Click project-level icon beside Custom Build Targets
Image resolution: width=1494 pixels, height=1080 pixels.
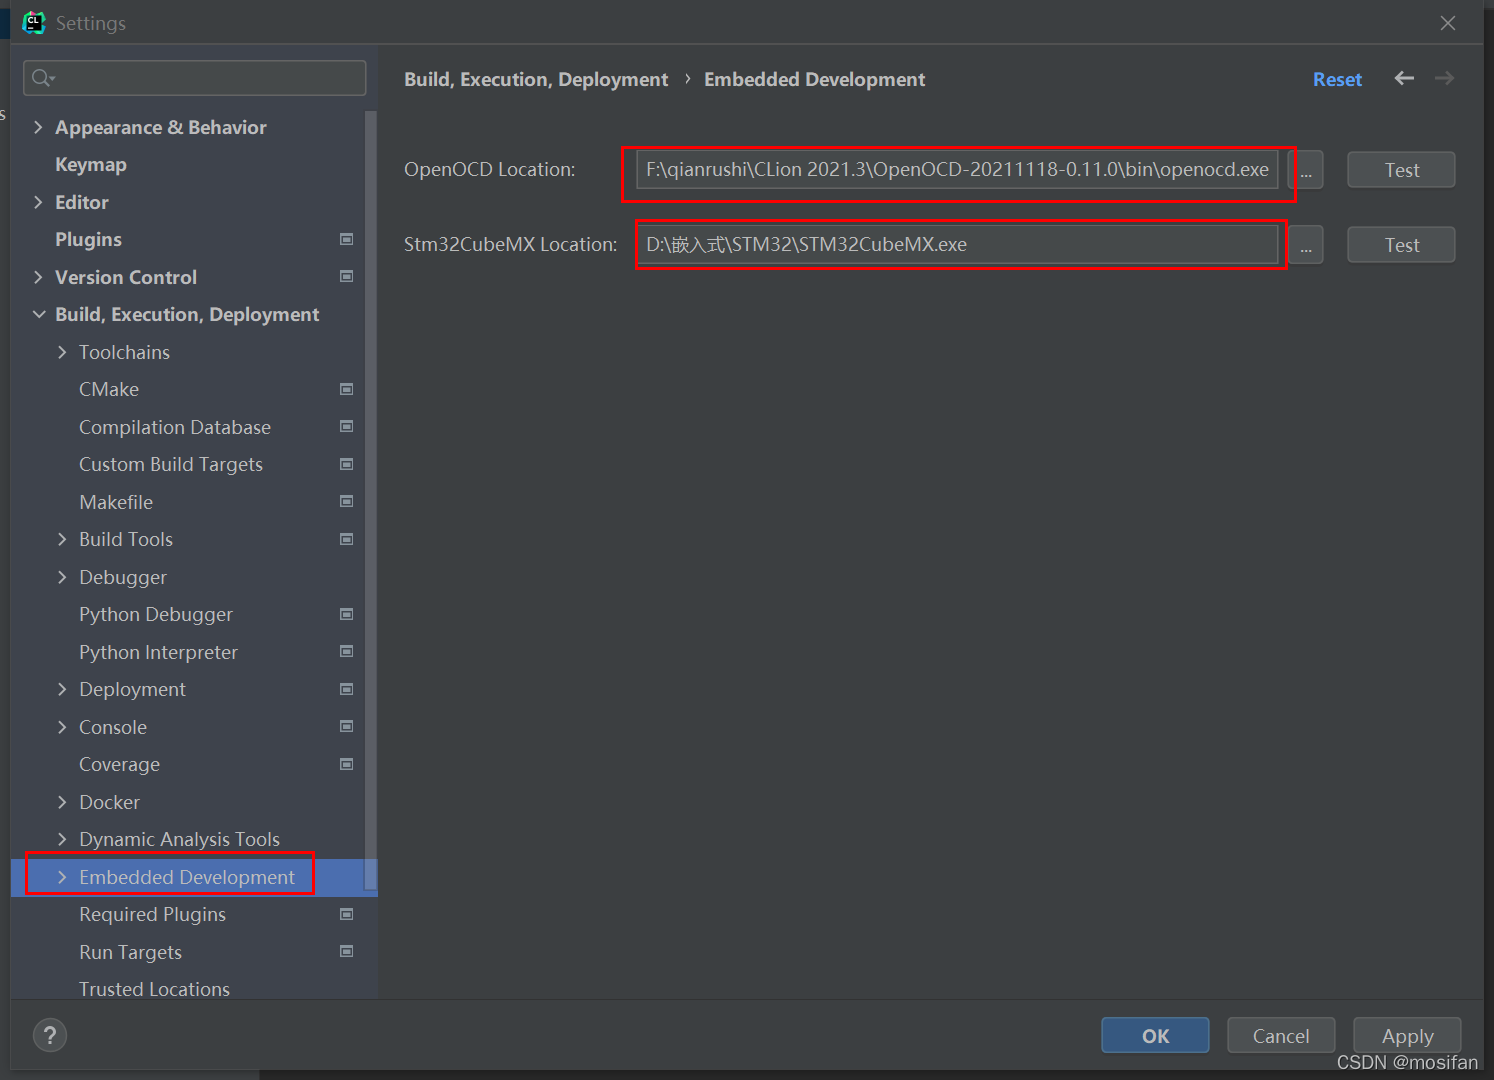(347, 464)
